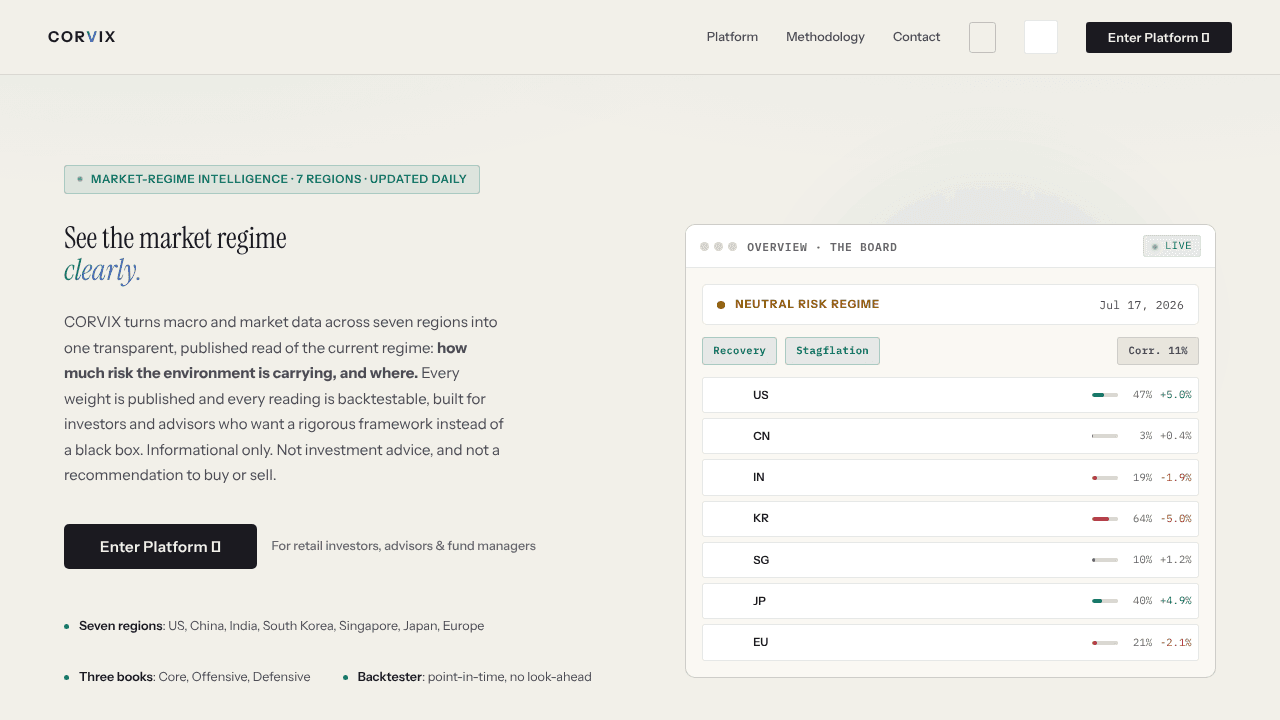Open the Contact nav link

point(916,37)
